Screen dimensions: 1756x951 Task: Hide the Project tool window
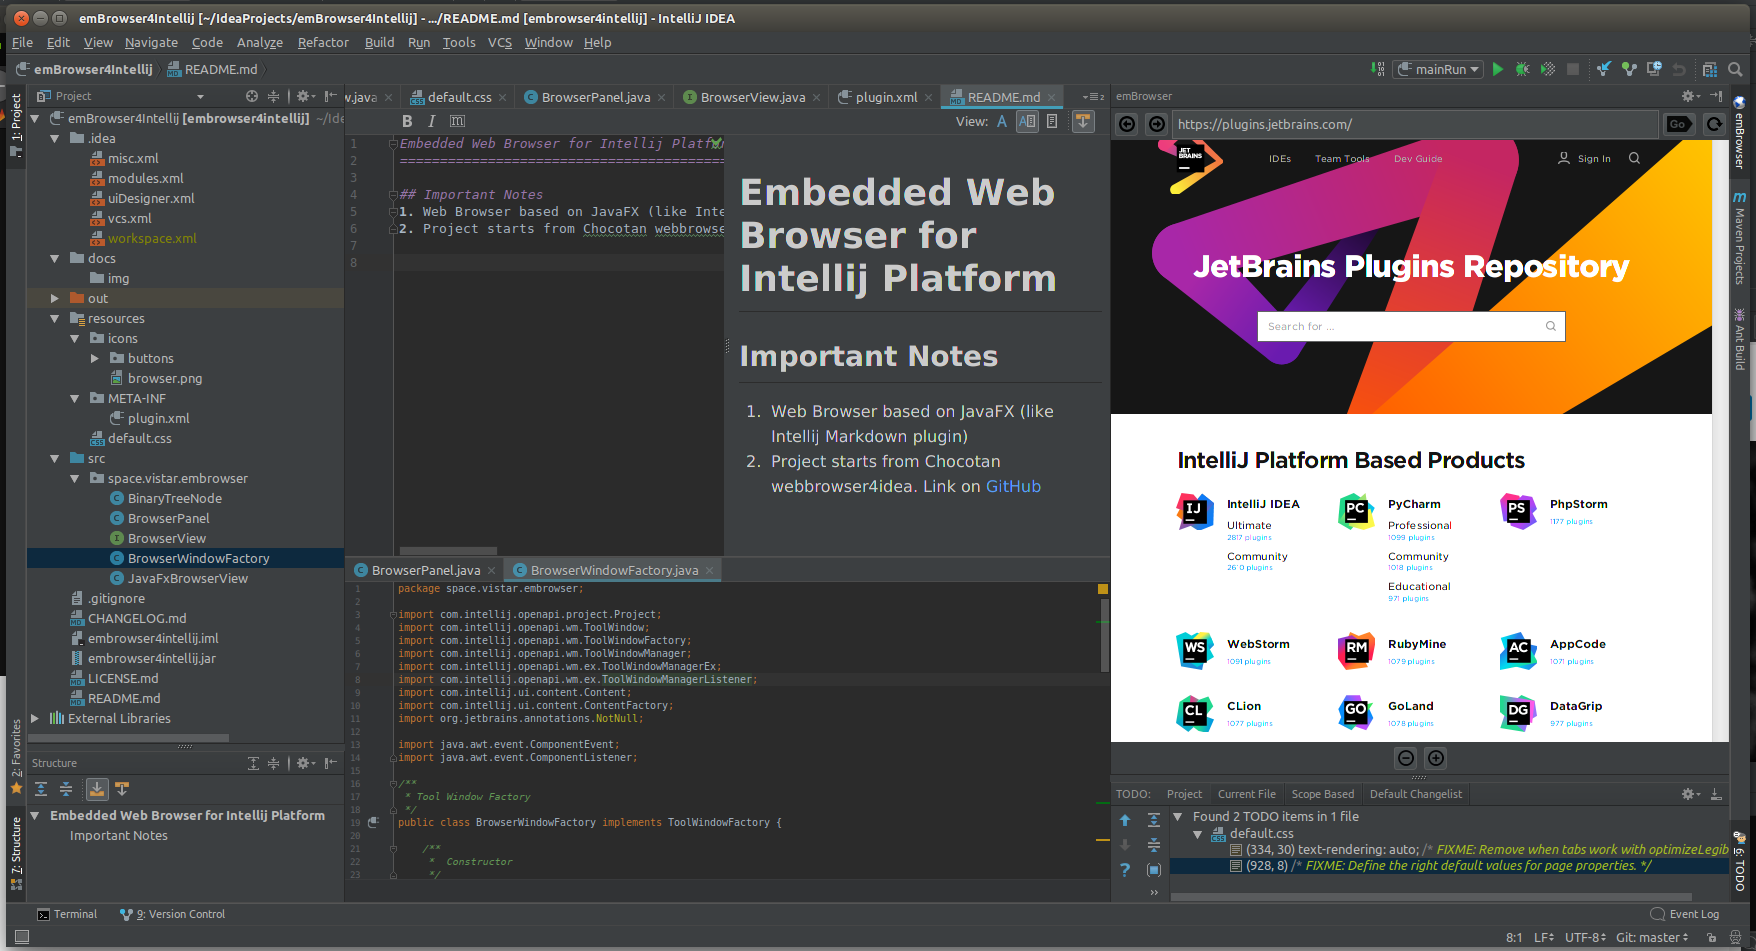click(331, 96)
